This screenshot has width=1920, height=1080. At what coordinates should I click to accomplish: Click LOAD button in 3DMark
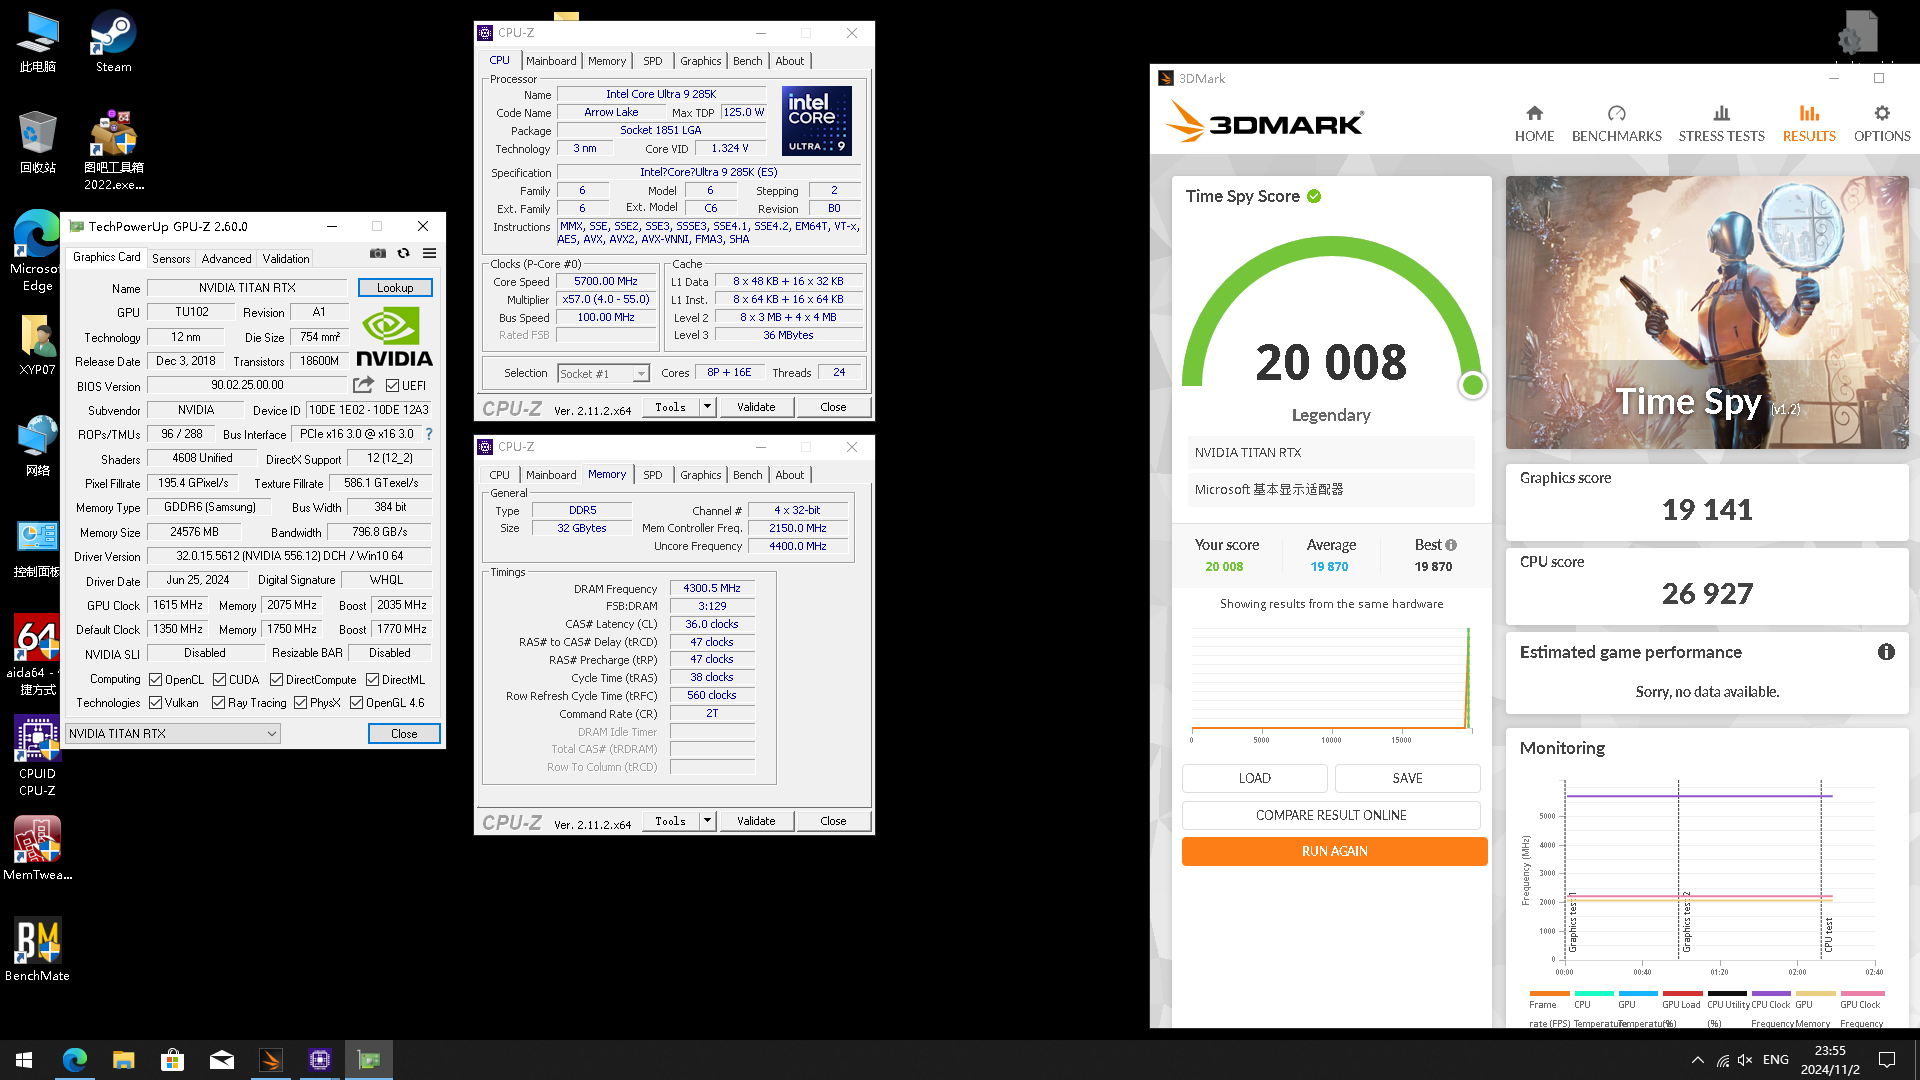1254,778
